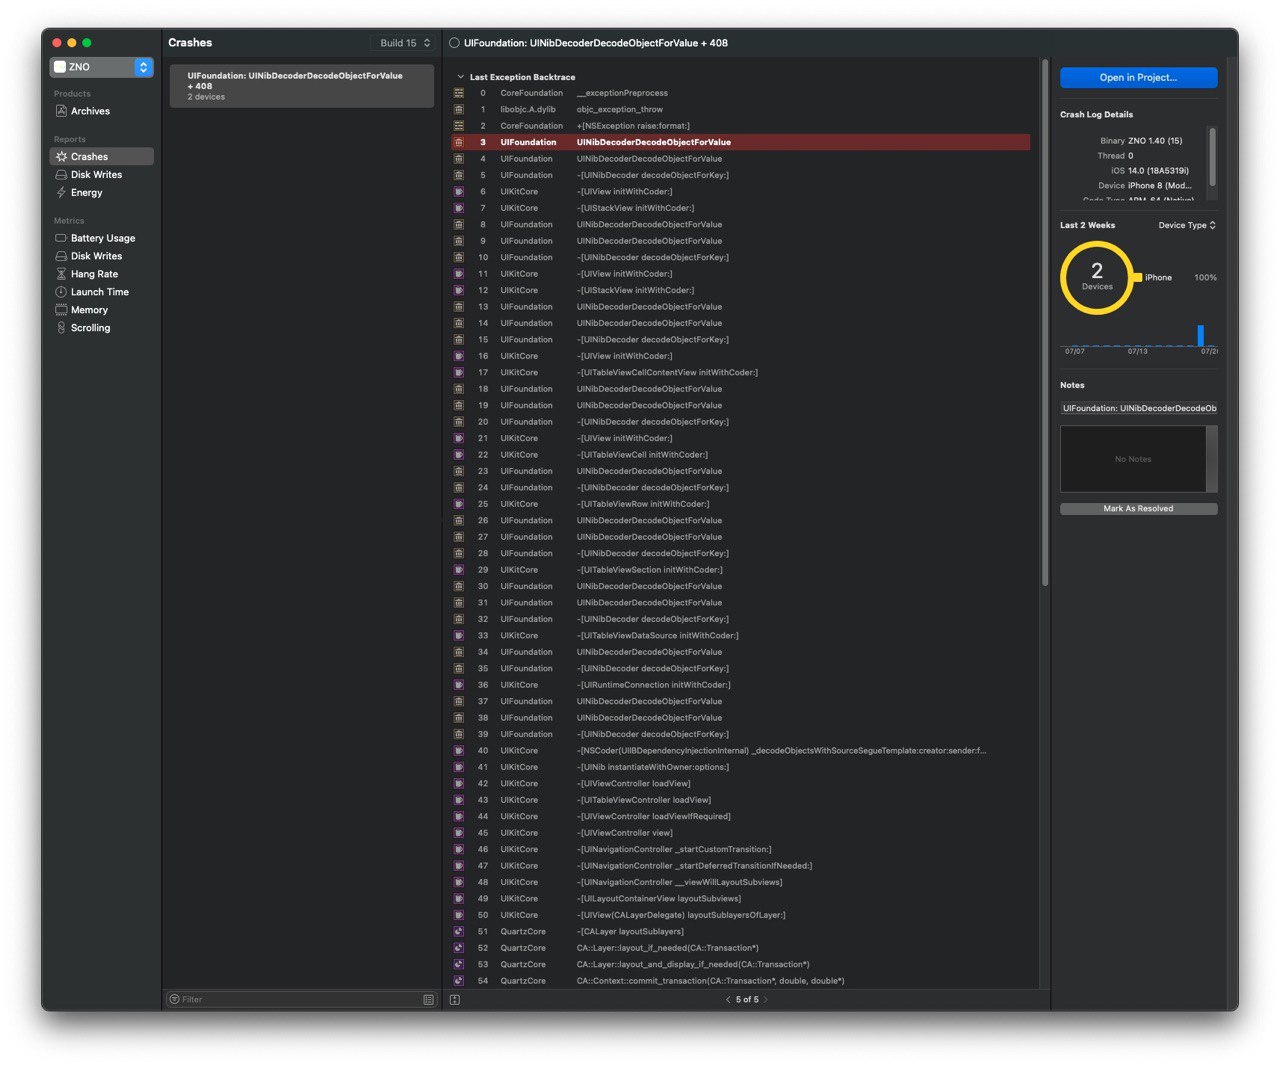Viewport: 1280px width, 1066px height.
Task: Select frame 42 UIViewController loadView row
Action: point(741,784)
